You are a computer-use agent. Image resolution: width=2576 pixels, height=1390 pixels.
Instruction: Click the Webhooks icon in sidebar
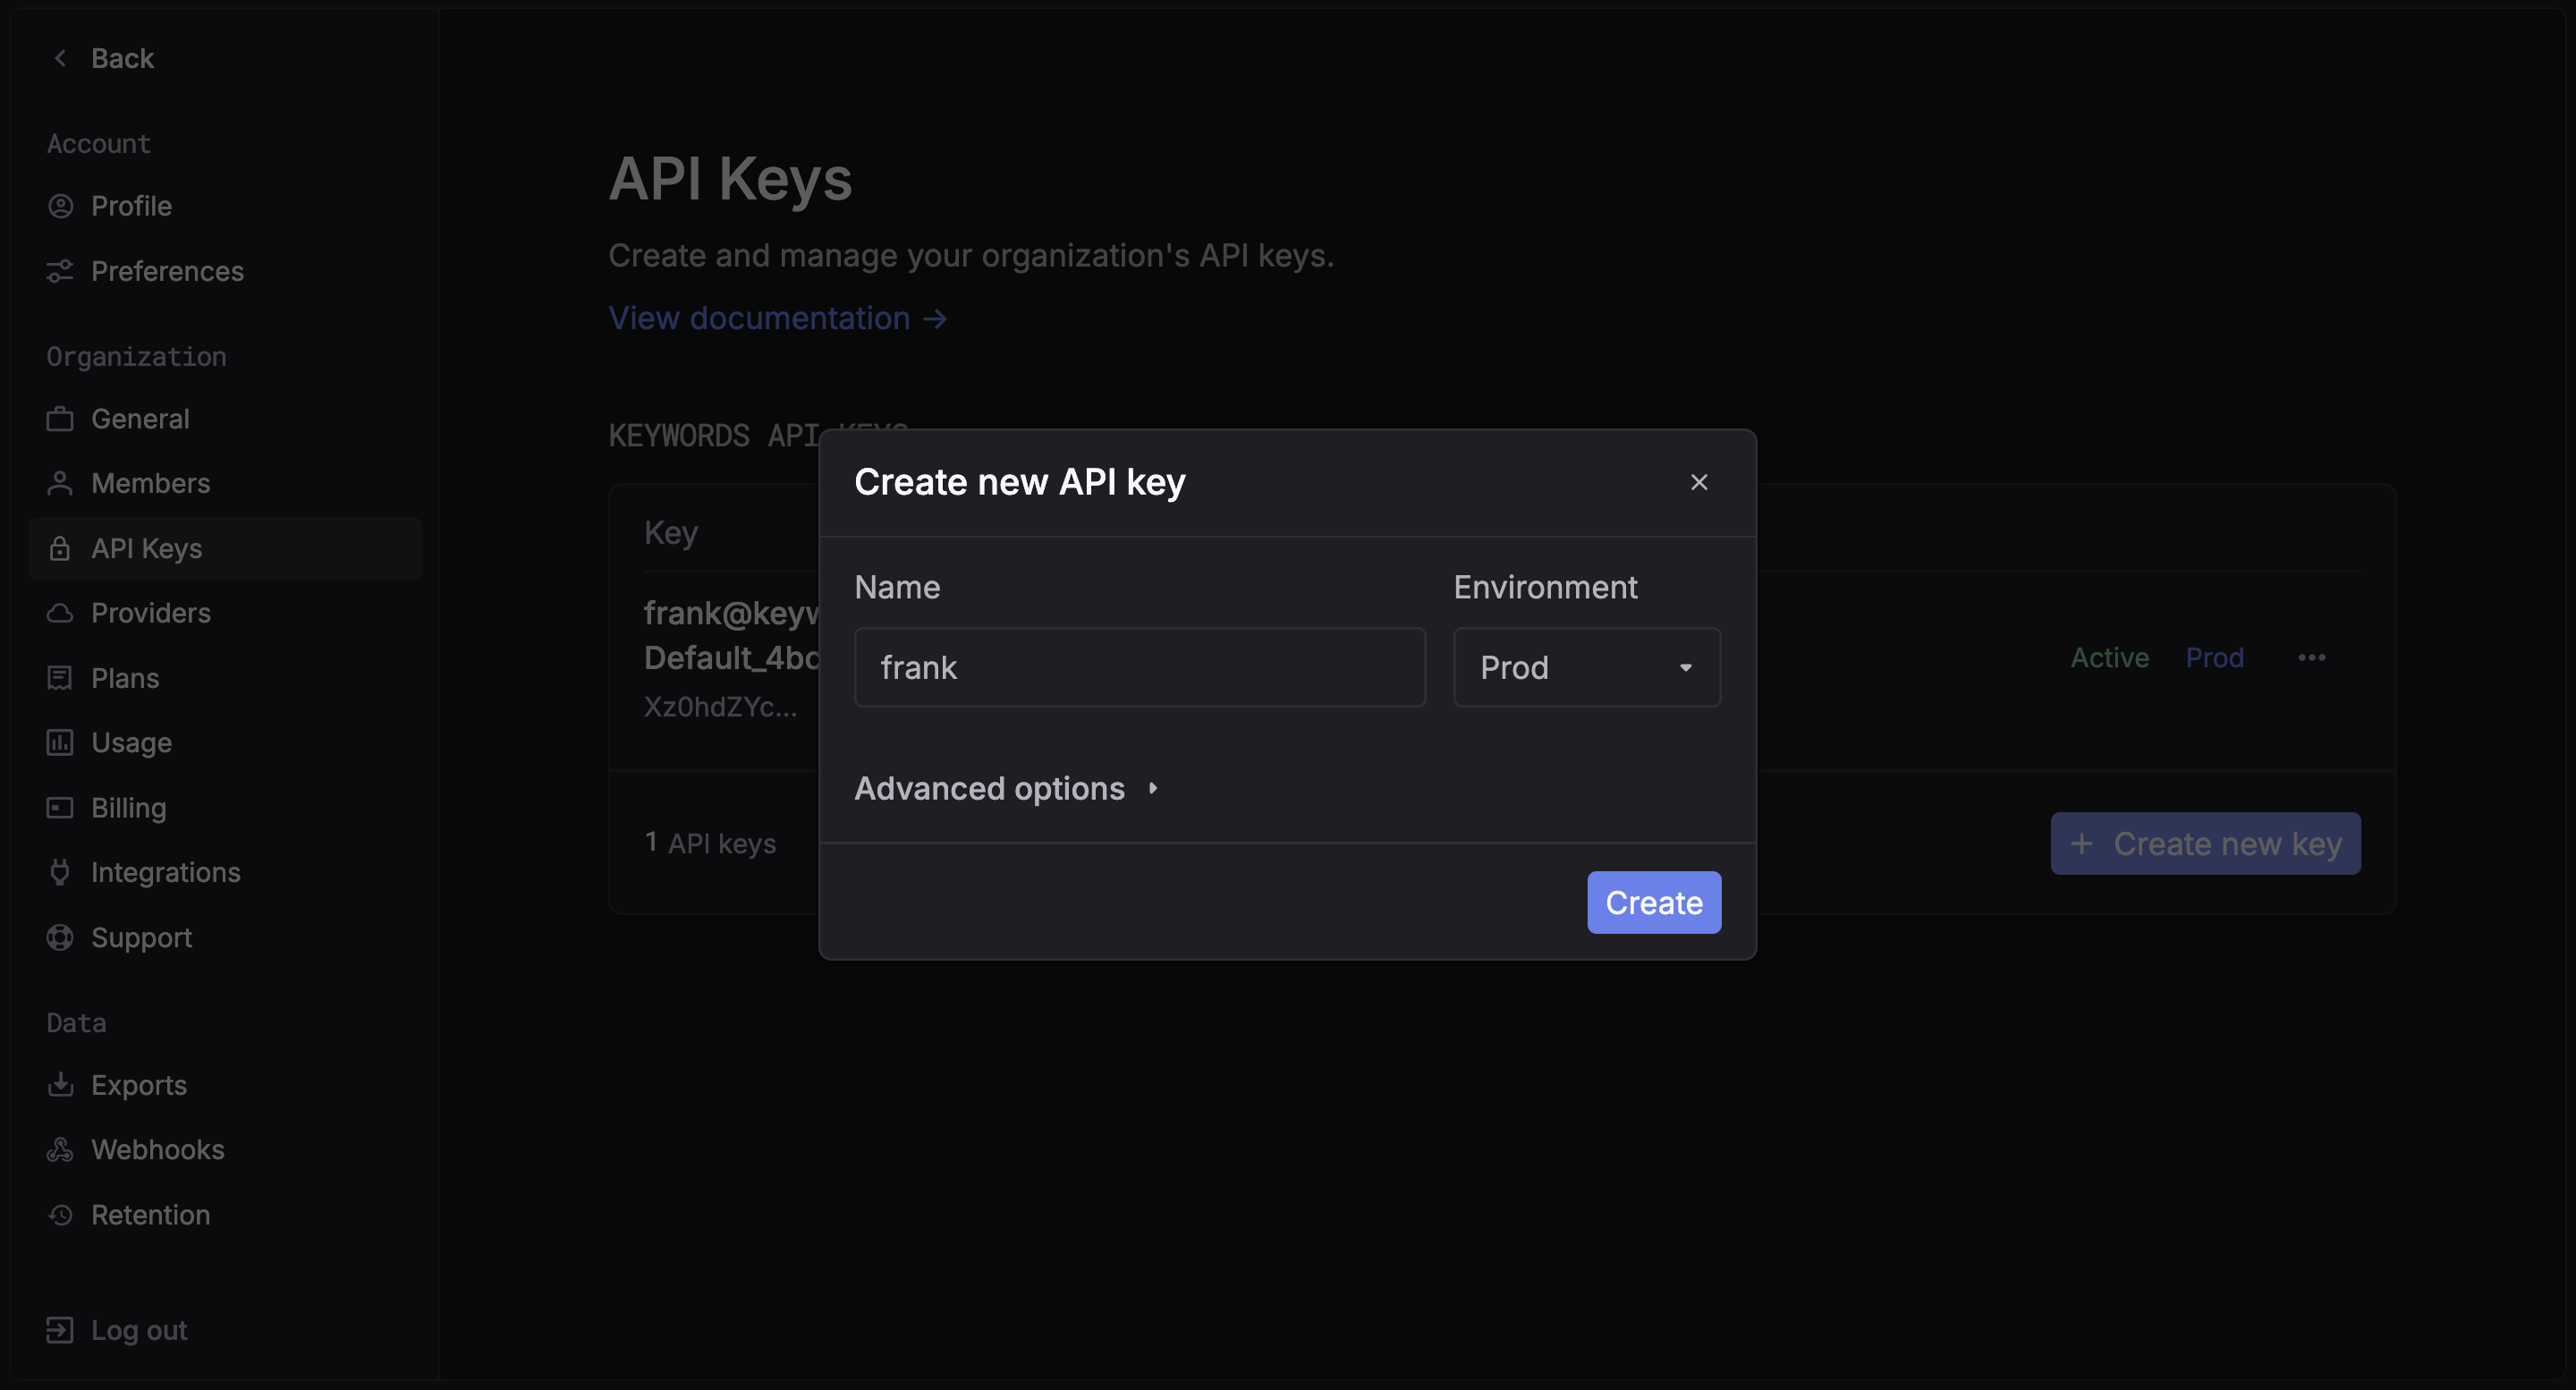pyautogui.click(x=60, y=1150)
